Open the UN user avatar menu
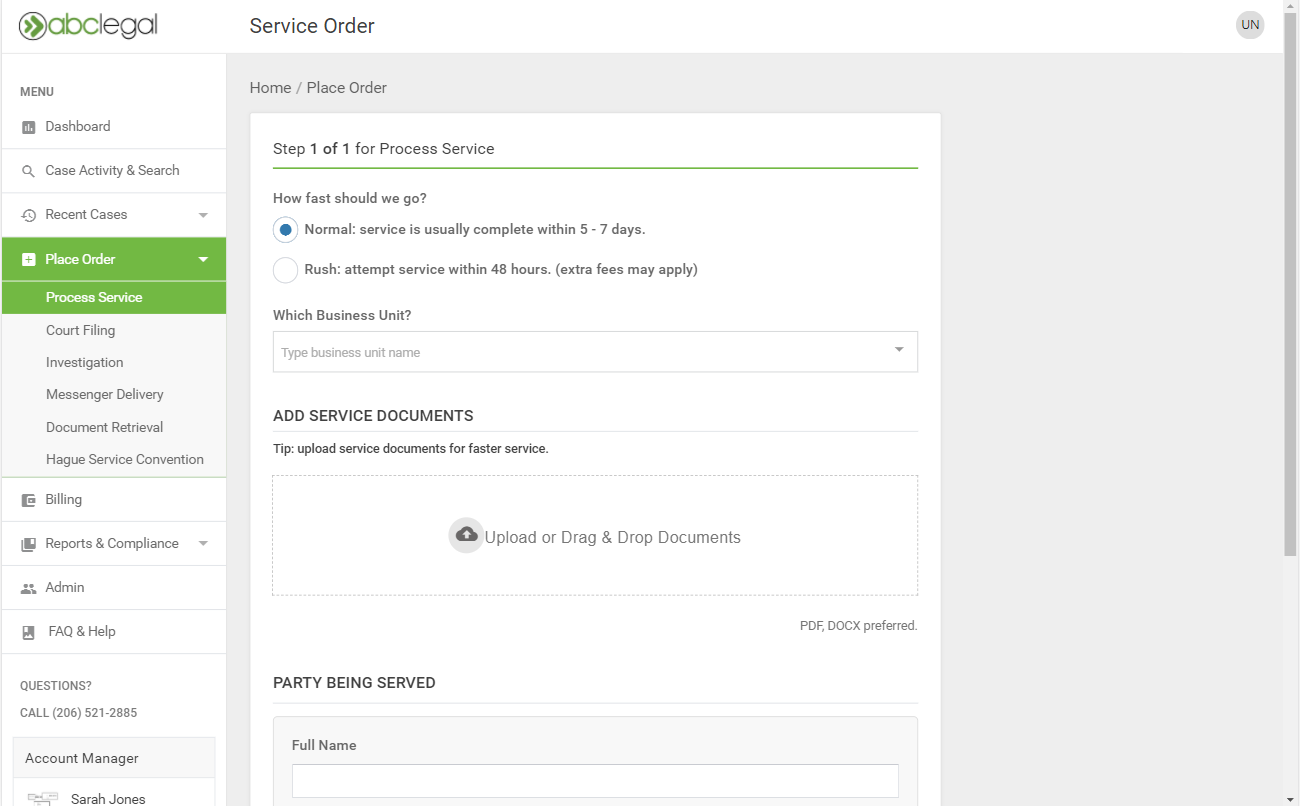 [1249, 25]
